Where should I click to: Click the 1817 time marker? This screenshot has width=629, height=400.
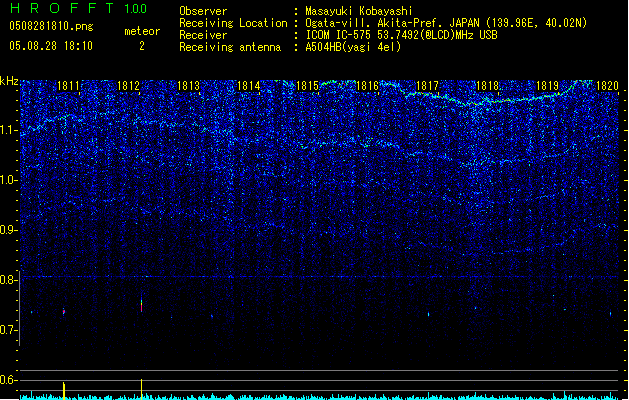coord(428,87)
